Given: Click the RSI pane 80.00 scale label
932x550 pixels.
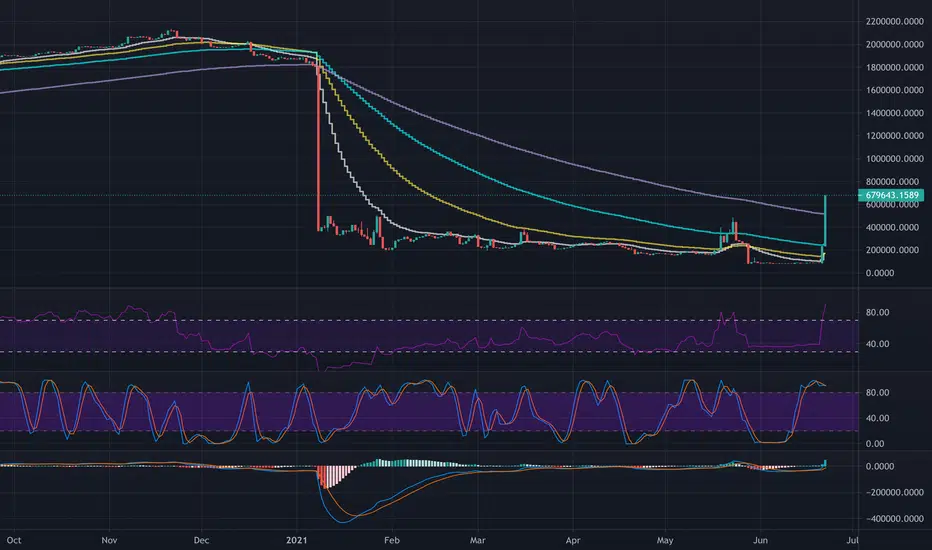Looking at the screenshot, I should (x=877, y=312).
